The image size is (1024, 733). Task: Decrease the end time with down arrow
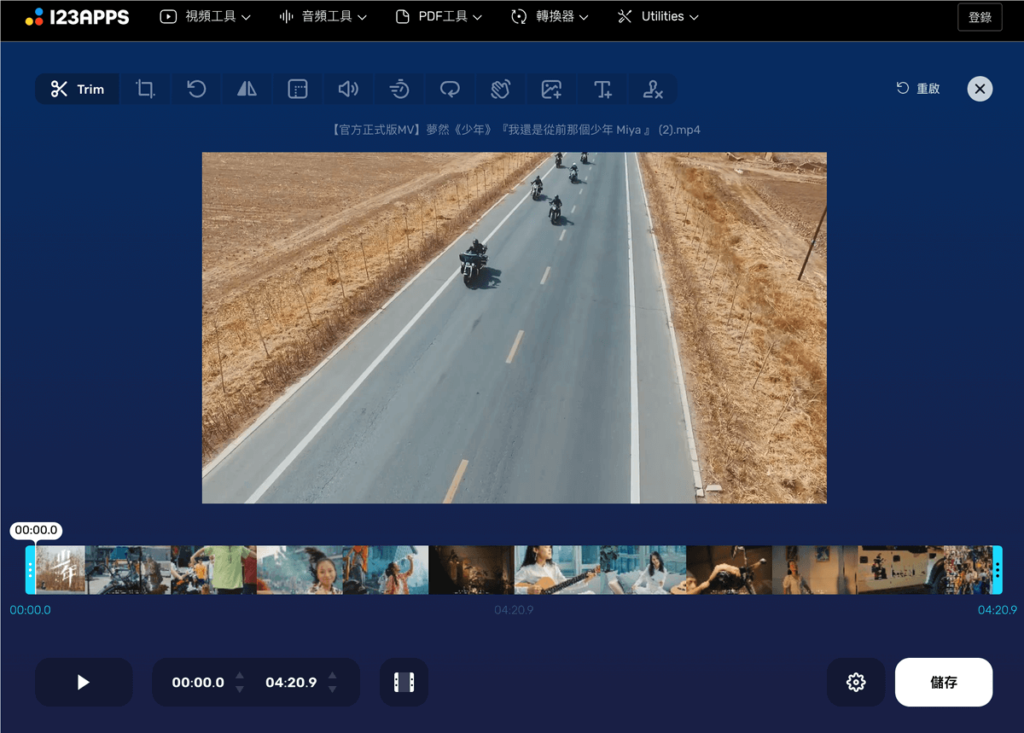click(332, 689)
